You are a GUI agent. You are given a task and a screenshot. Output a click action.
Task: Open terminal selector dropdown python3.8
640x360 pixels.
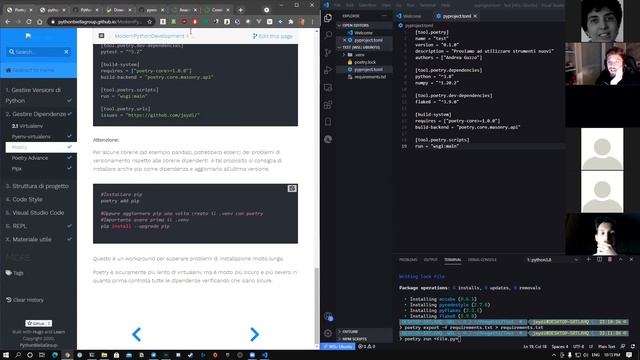(552, 260)
